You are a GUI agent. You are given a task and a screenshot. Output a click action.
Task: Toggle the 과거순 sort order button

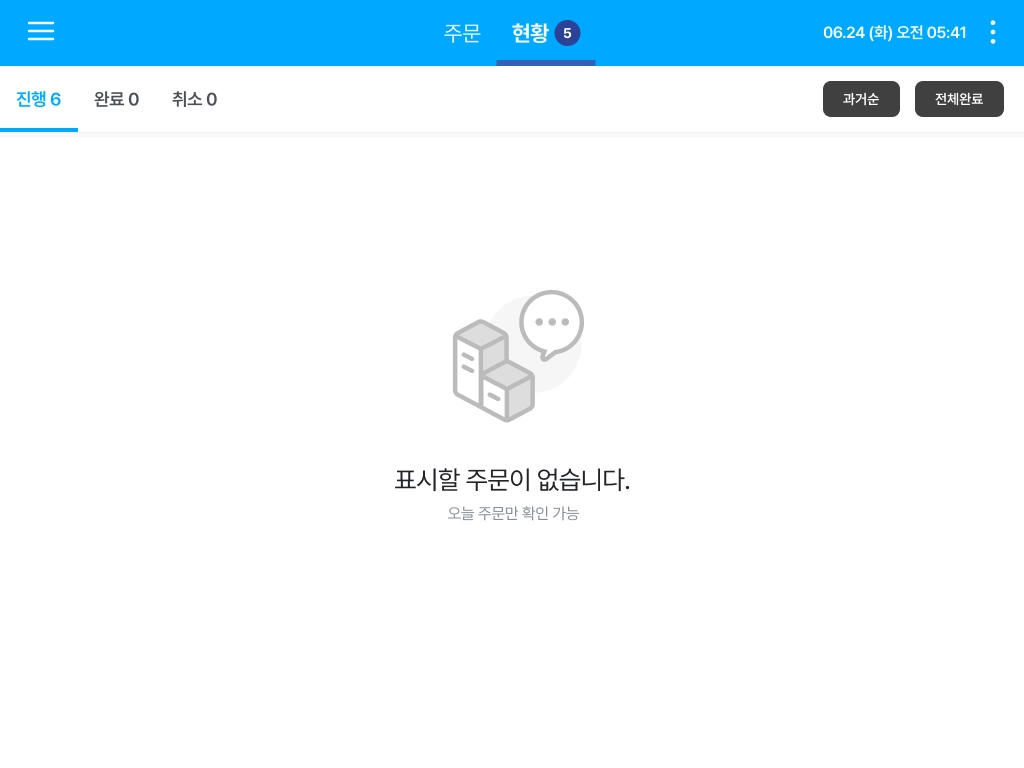(861, 99)
